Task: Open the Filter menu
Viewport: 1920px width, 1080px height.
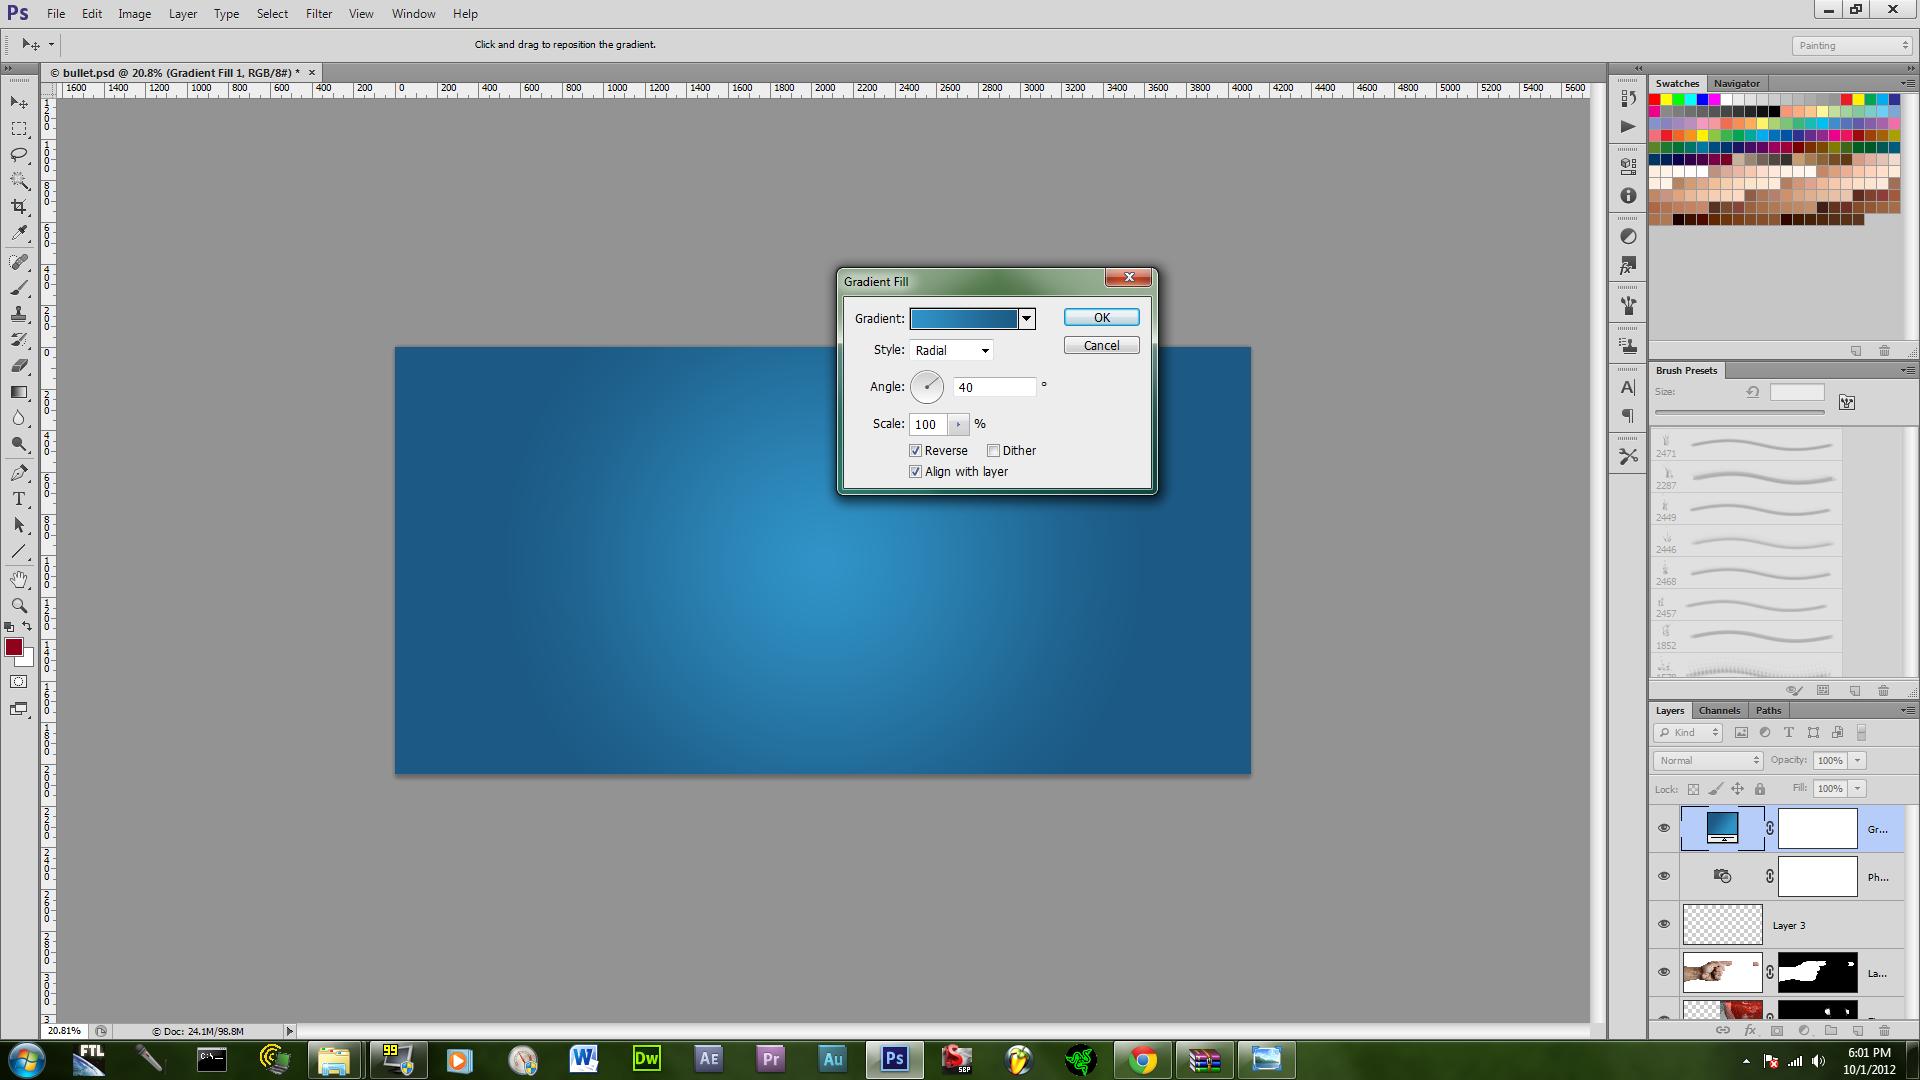Action: 318,13
